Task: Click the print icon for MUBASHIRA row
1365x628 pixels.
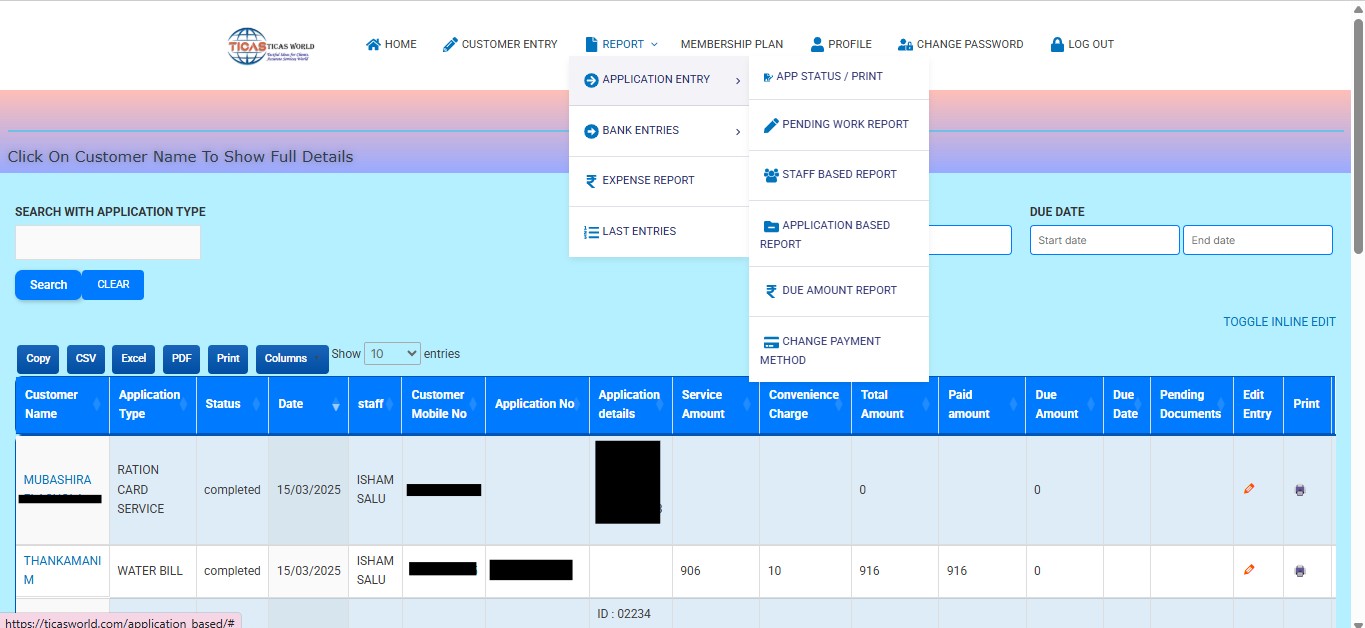Action: click(1300, 490)
